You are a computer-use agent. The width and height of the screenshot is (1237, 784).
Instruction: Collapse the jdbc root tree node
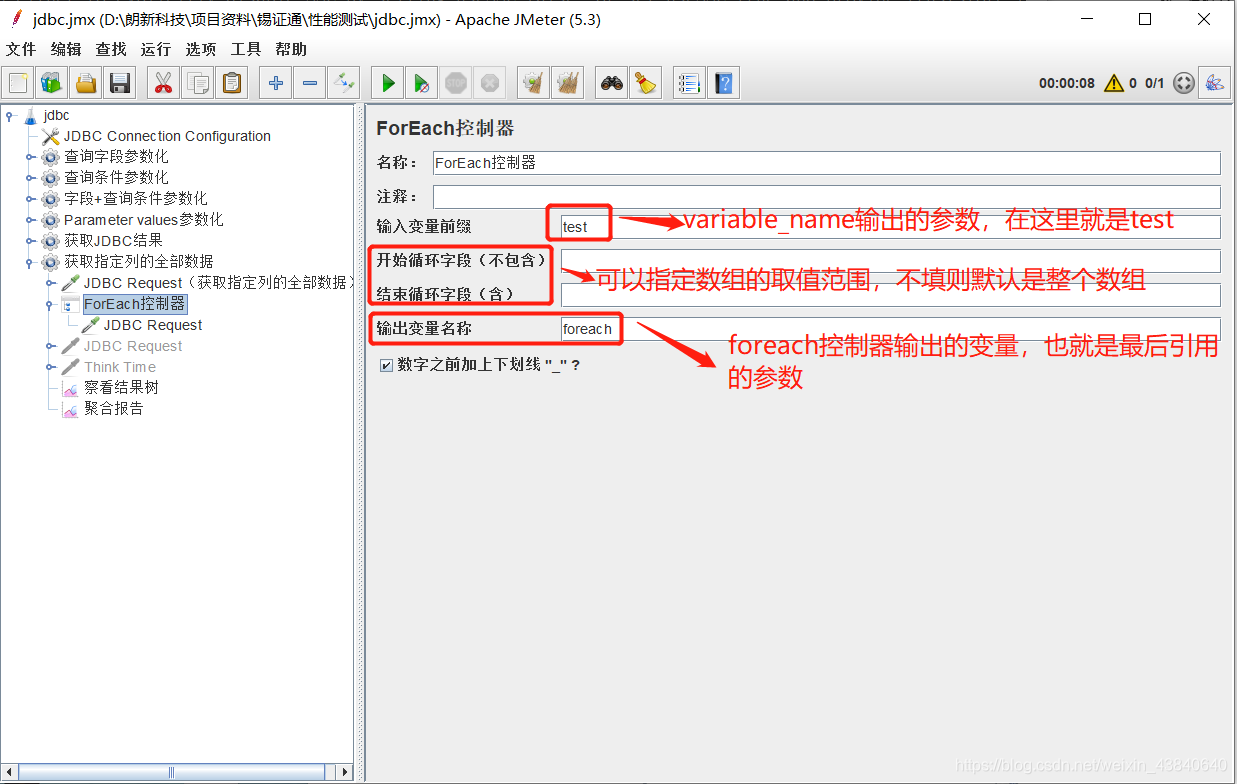[10, 115]
